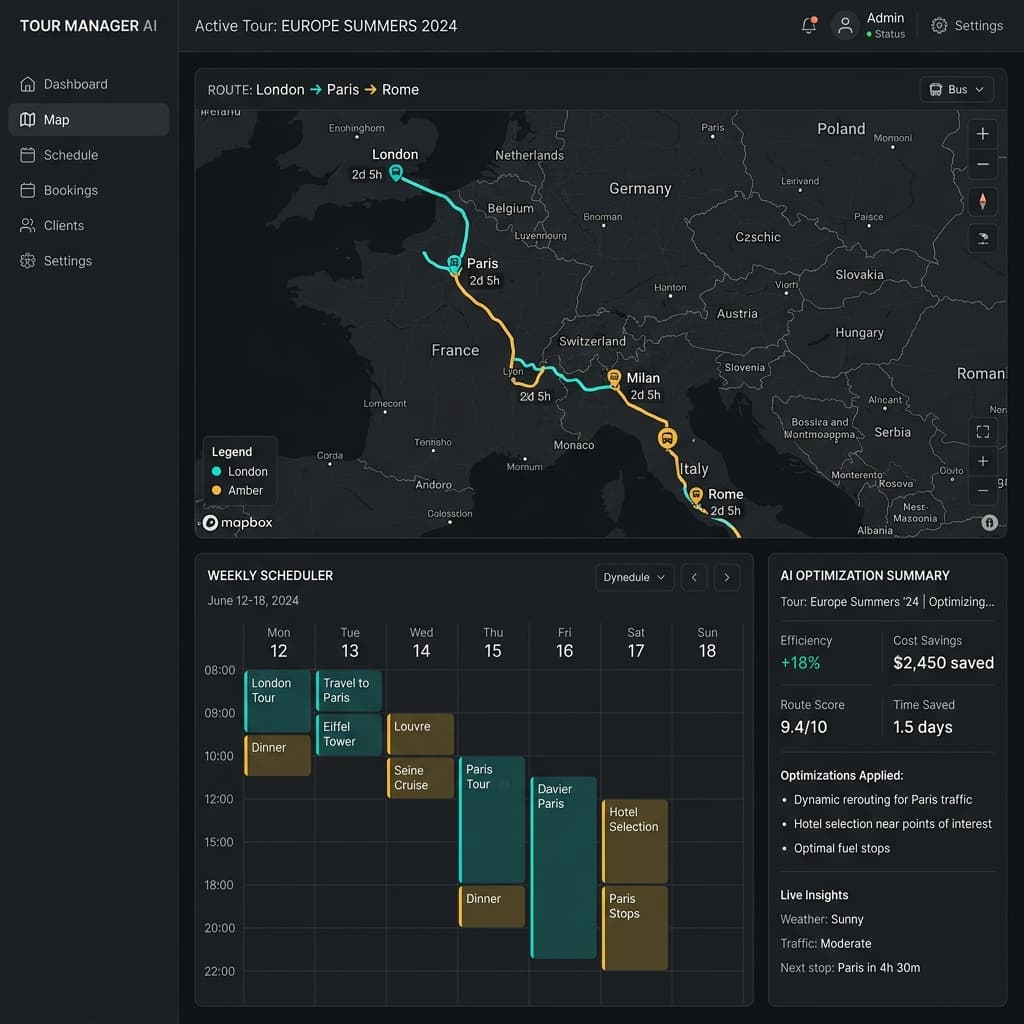Open Davier Paris event on Friday
Image resolution: width=1024 pixels, height=1024 pixels.
pos(564,867)
